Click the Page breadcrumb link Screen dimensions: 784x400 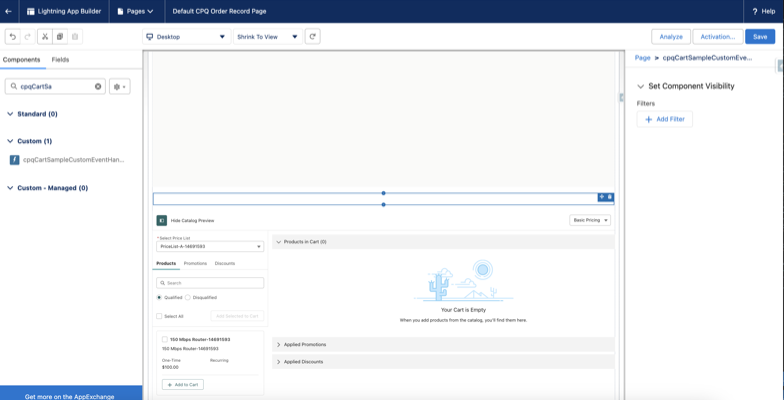point(642,58)
